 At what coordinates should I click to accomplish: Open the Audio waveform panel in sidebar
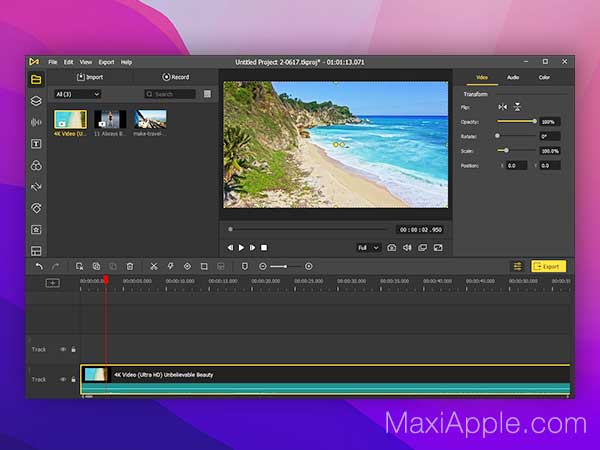[36, 122]
